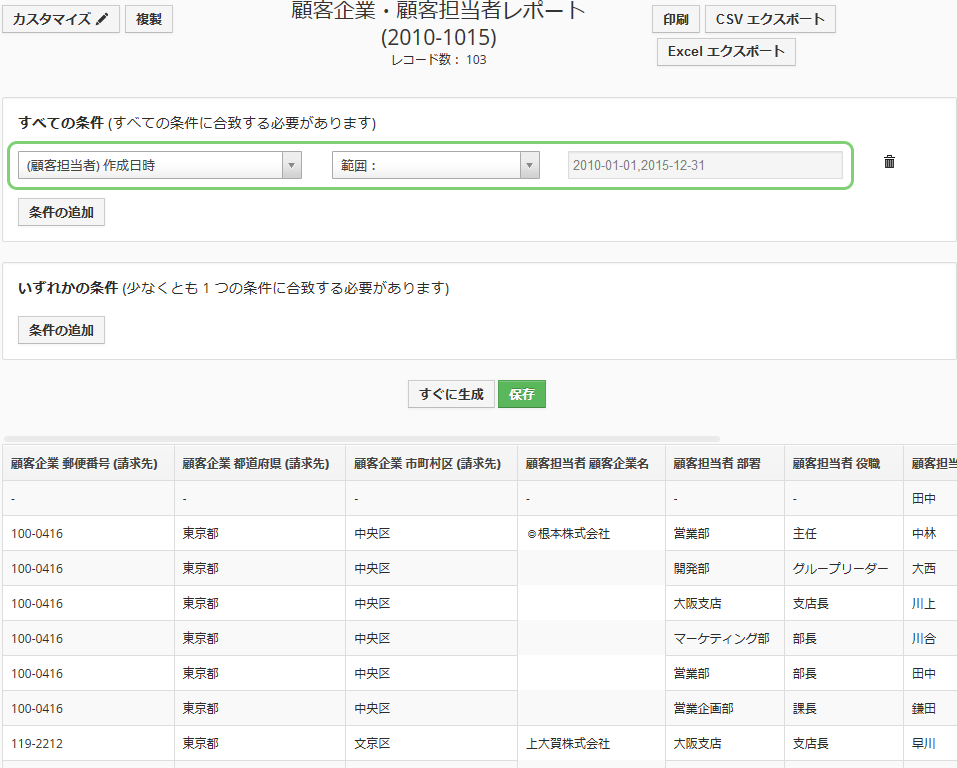Click the green 保存 button

tap(522, 394)
